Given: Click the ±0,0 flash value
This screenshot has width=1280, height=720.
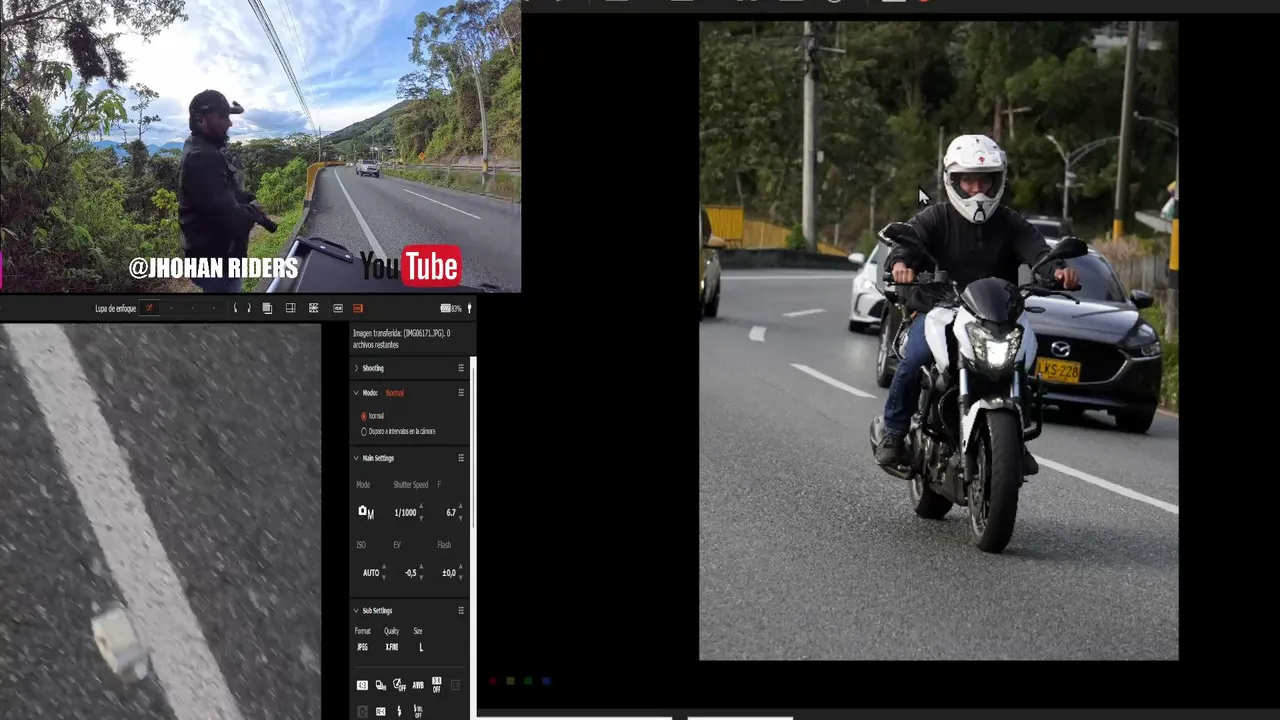Looking at the screenshot, I should (449, 573).
